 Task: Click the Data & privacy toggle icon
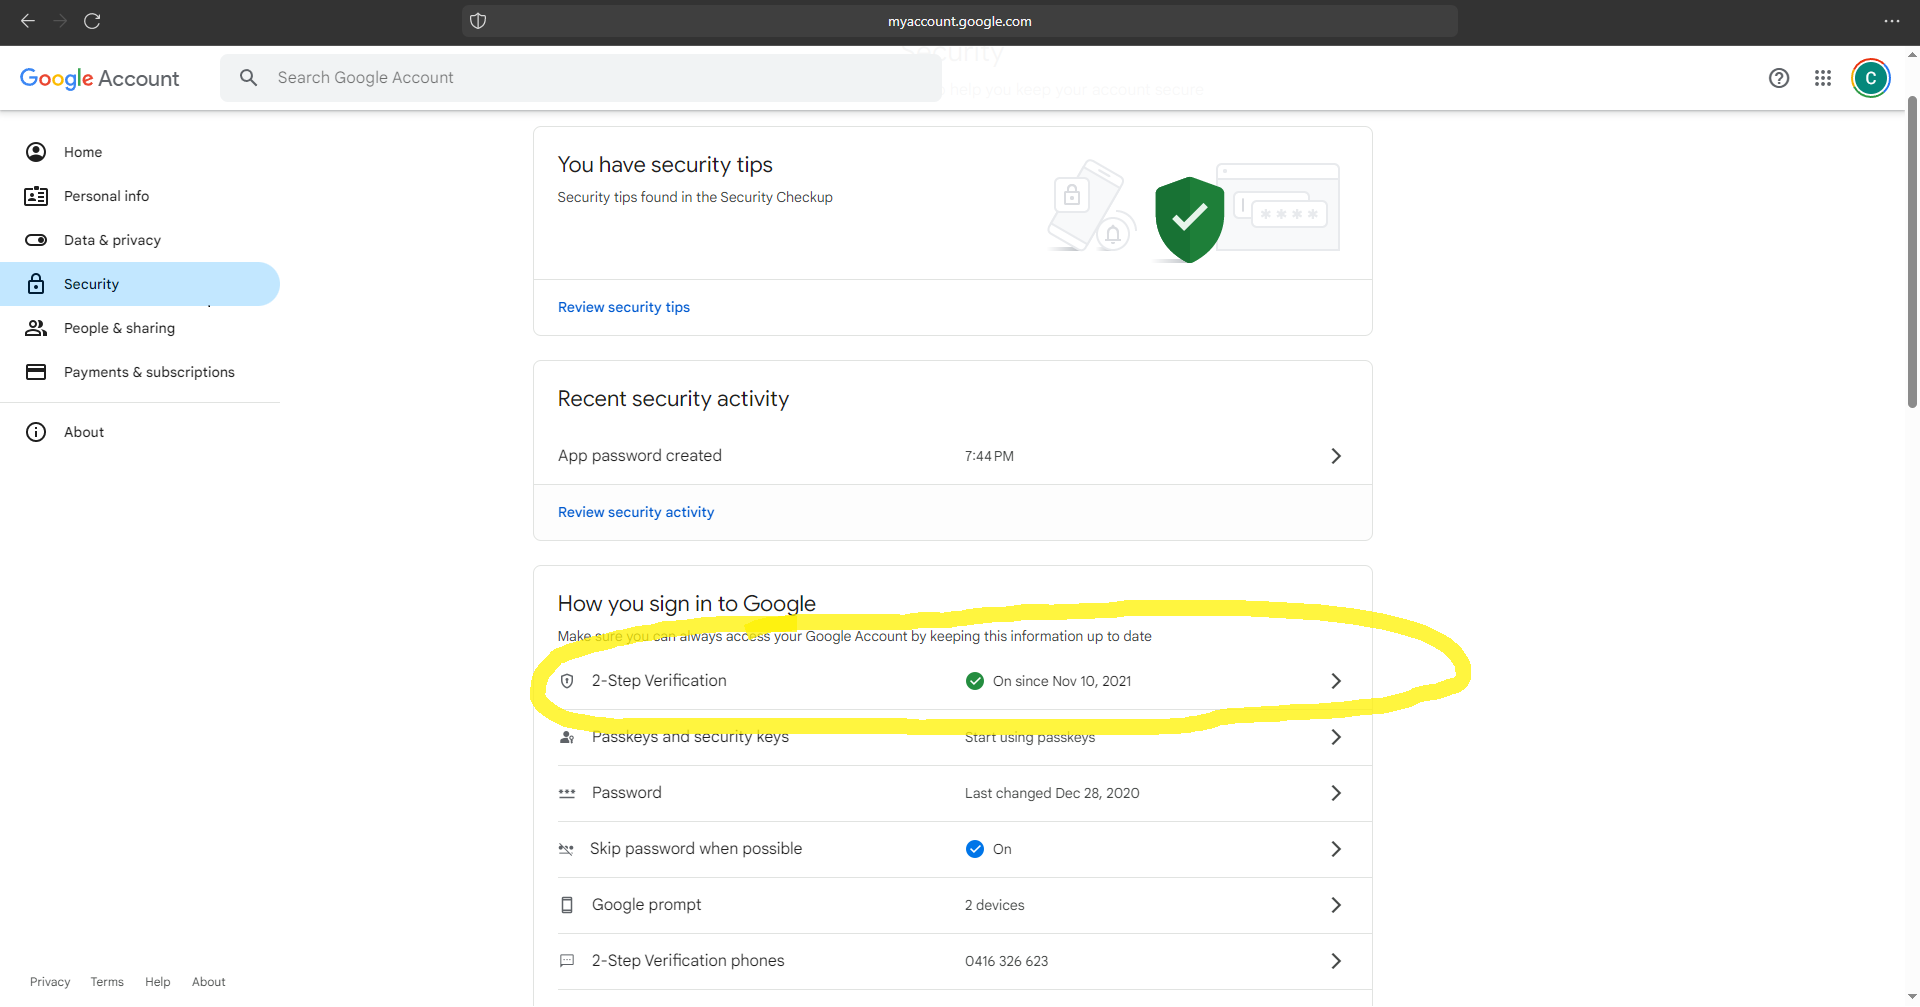[36, 240]
